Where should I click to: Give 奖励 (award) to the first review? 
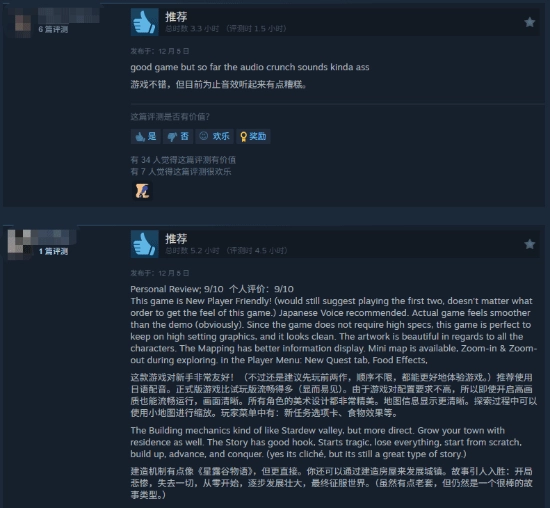pos(253,136)
